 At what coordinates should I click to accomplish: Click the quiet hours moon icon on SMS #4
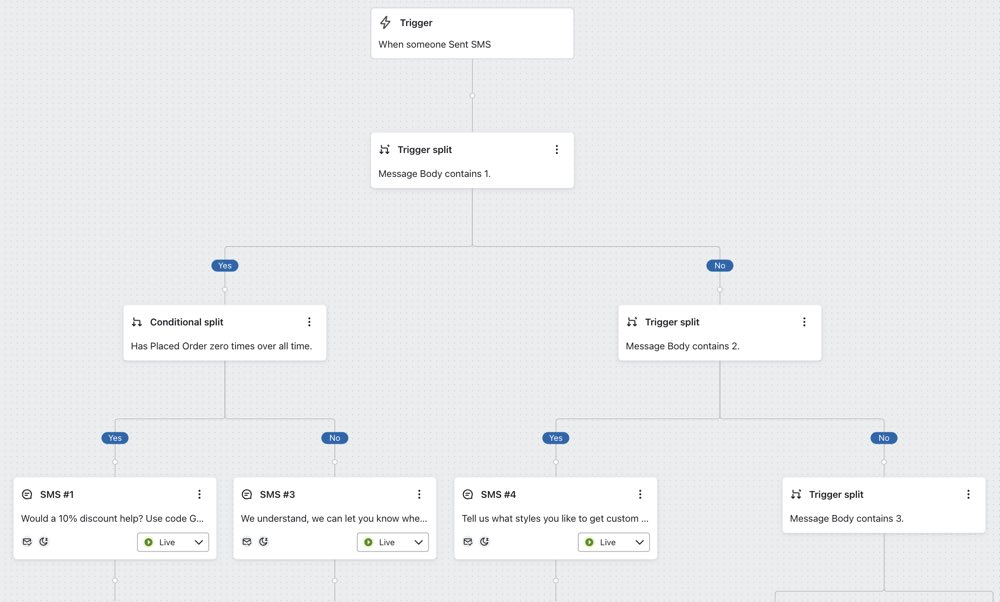(484, 542)
